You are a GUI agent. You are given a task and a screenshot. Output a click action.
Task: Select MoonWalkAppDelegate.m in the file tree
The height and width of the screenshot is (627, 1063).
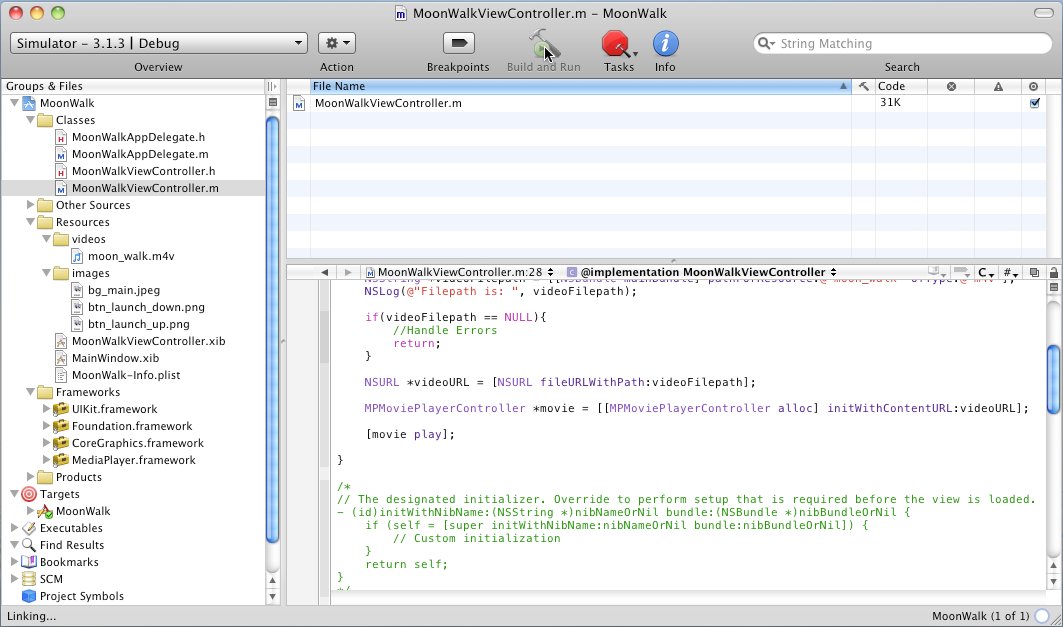[x=140, y=154]
